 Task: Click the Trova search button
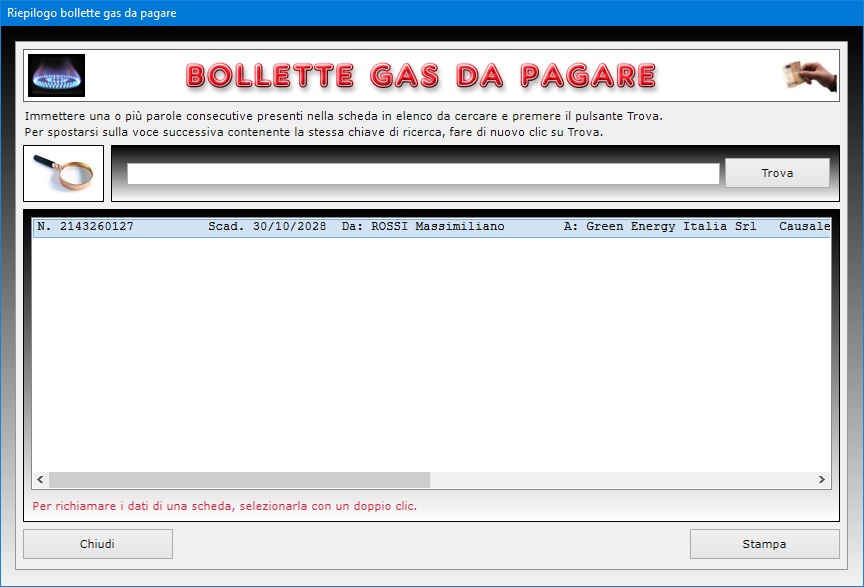point(777,173)
